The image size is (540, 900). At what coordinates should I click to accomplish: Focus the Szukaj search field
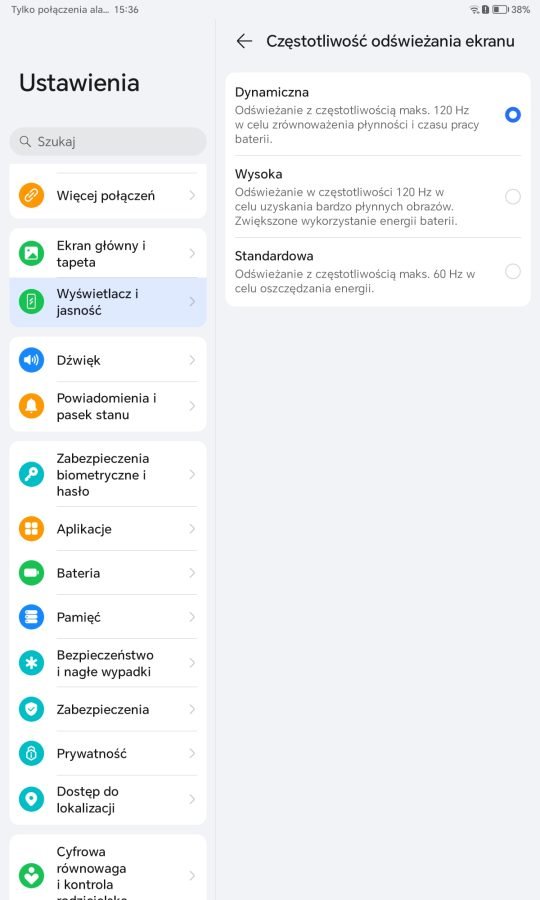[x=108, y=141]
